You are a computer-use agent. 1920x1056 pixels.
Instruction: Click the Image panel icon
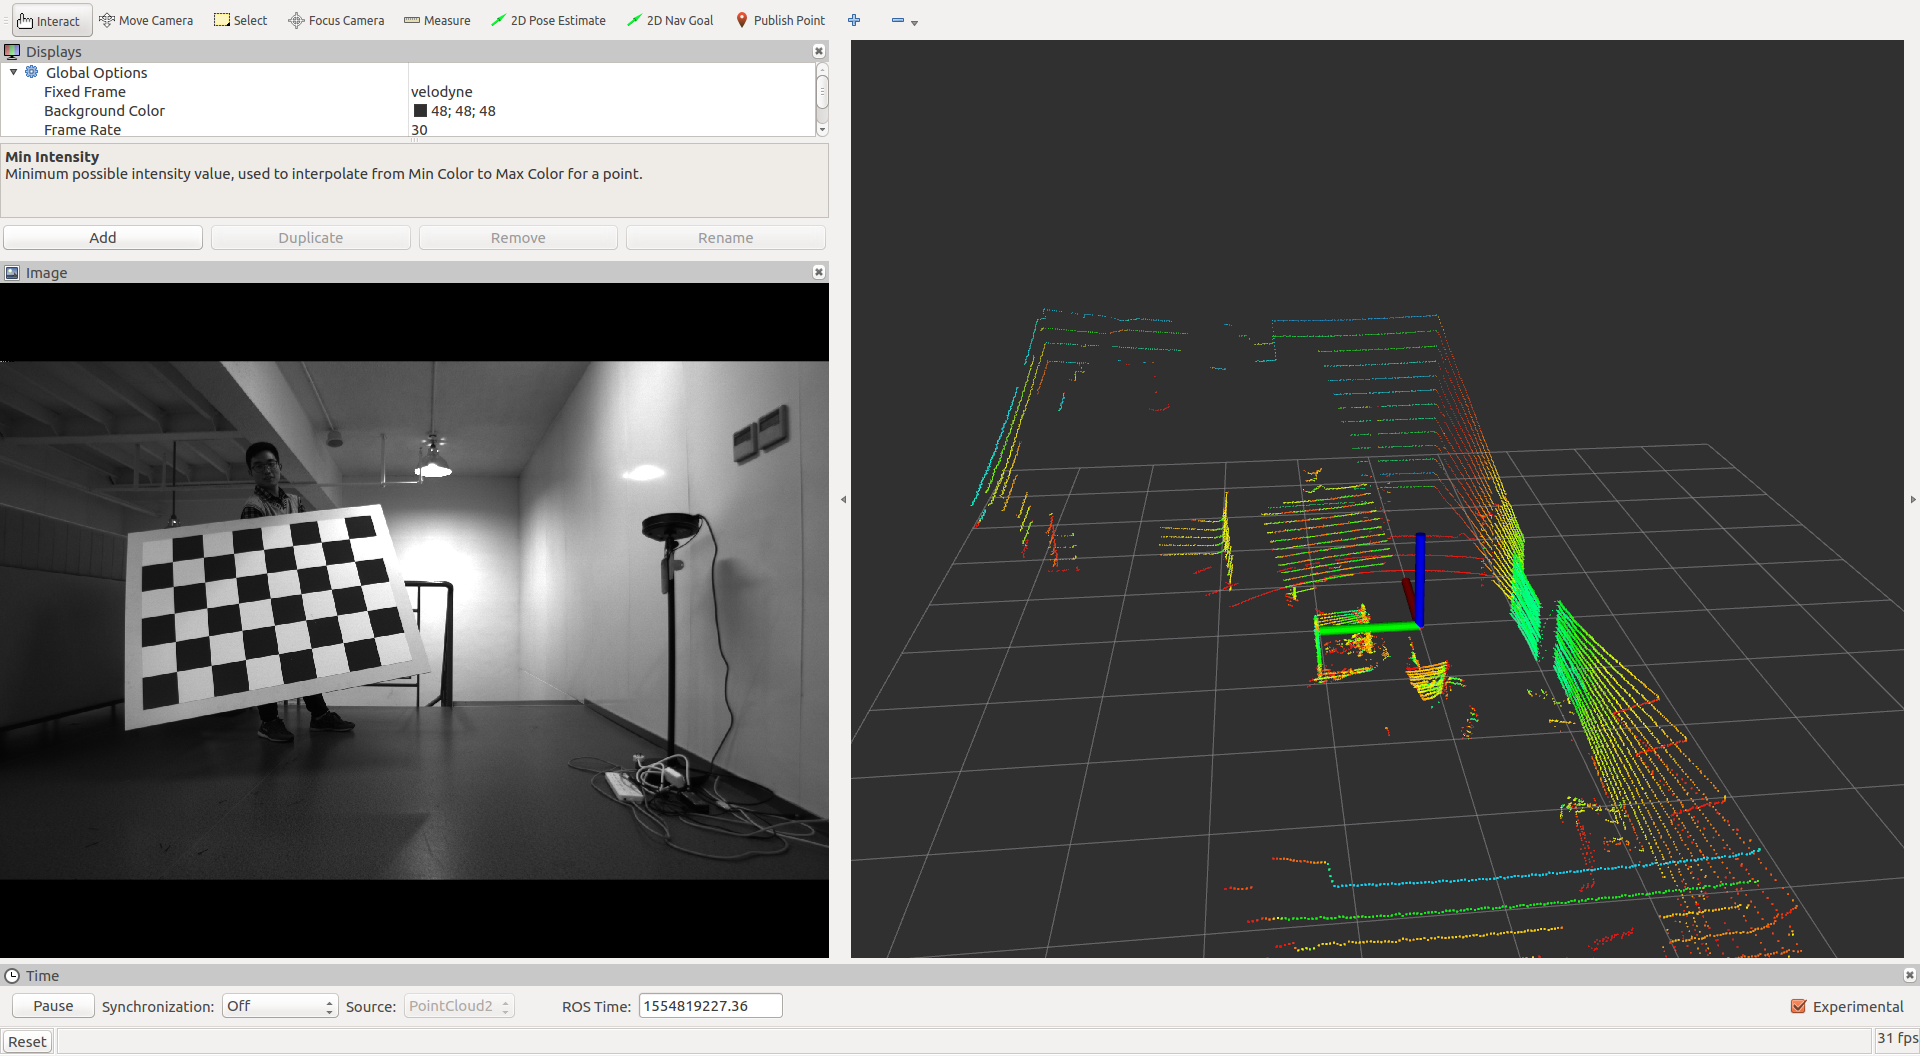click(12, 272)
